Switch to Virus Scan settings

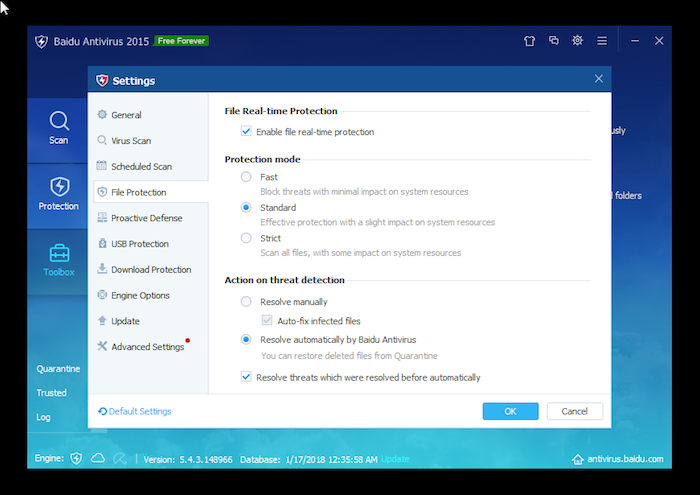(x=131, y=141)
